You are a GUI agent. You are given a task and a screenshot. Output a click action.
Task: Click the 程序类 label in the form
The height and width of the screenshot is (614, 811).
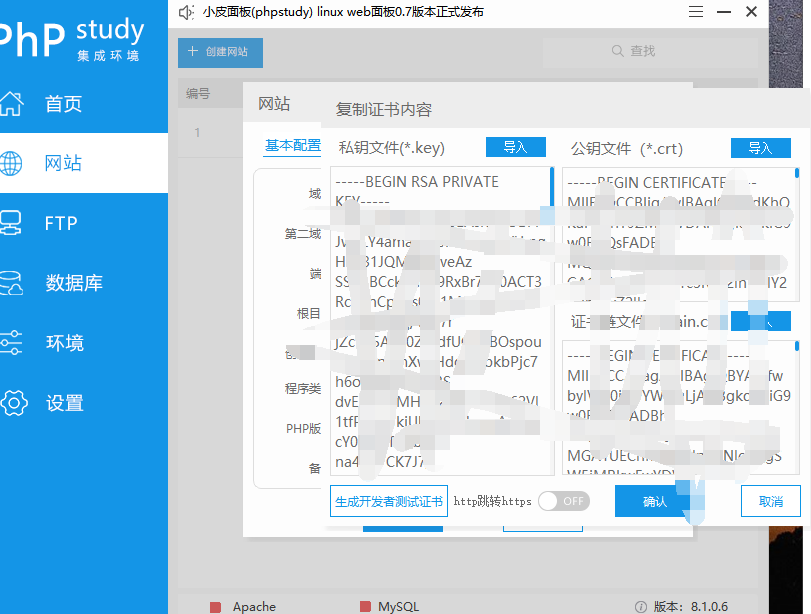303,388
